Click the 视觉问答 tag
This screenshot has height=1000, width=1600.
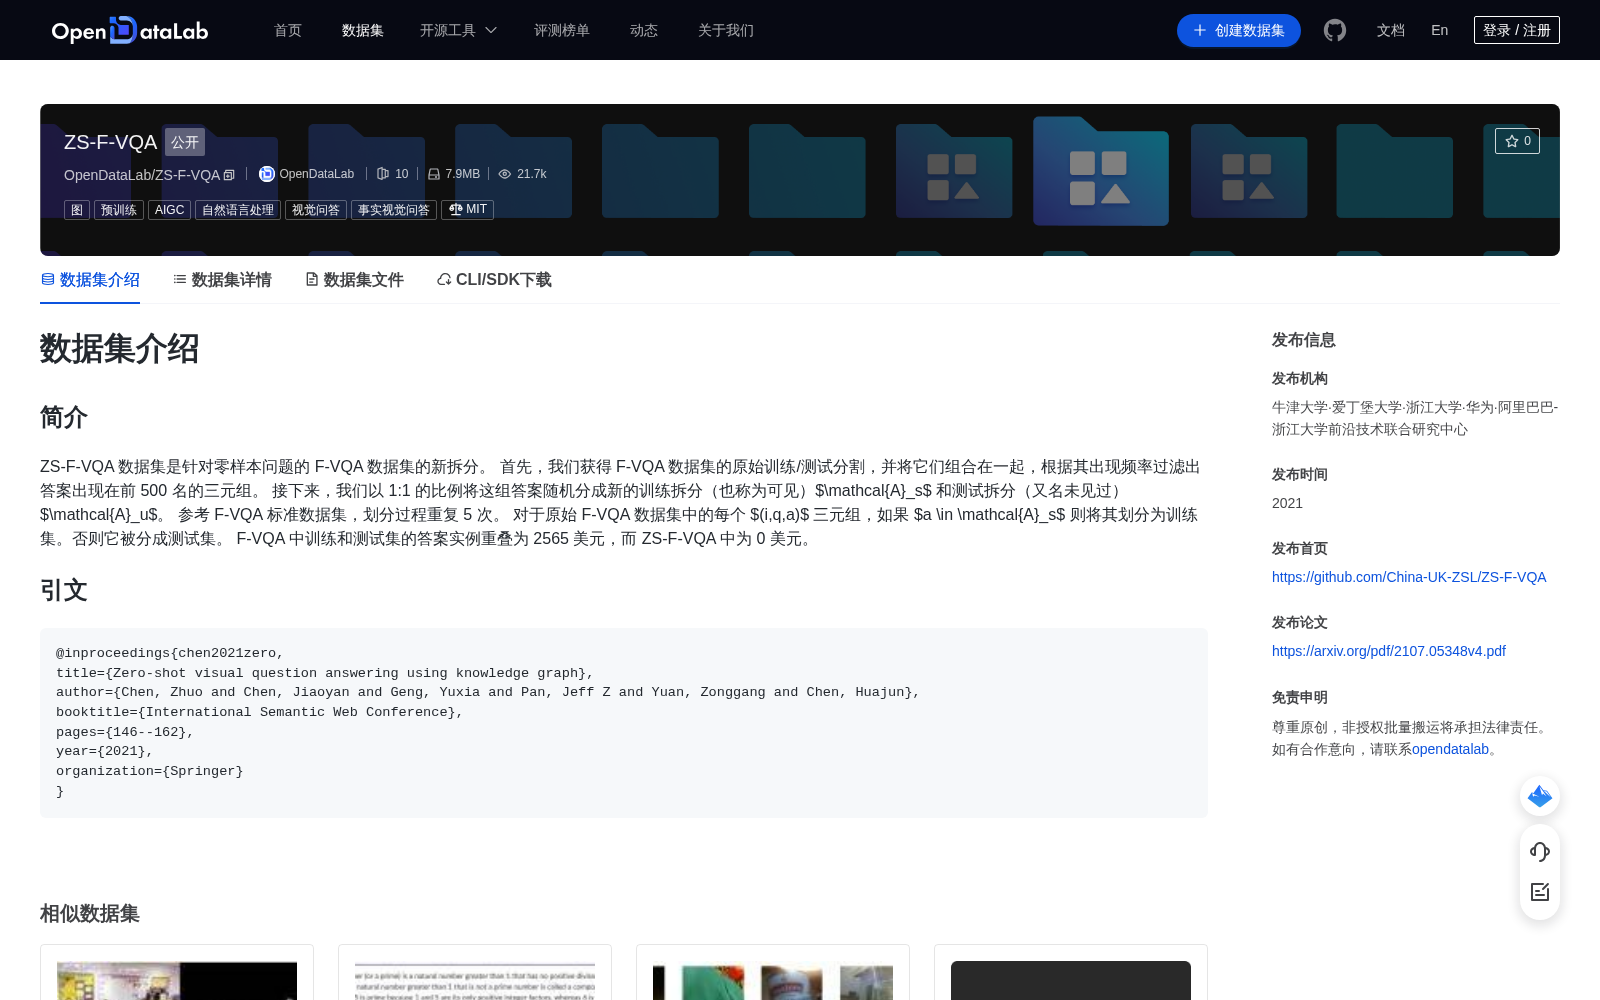click(316, 210)
